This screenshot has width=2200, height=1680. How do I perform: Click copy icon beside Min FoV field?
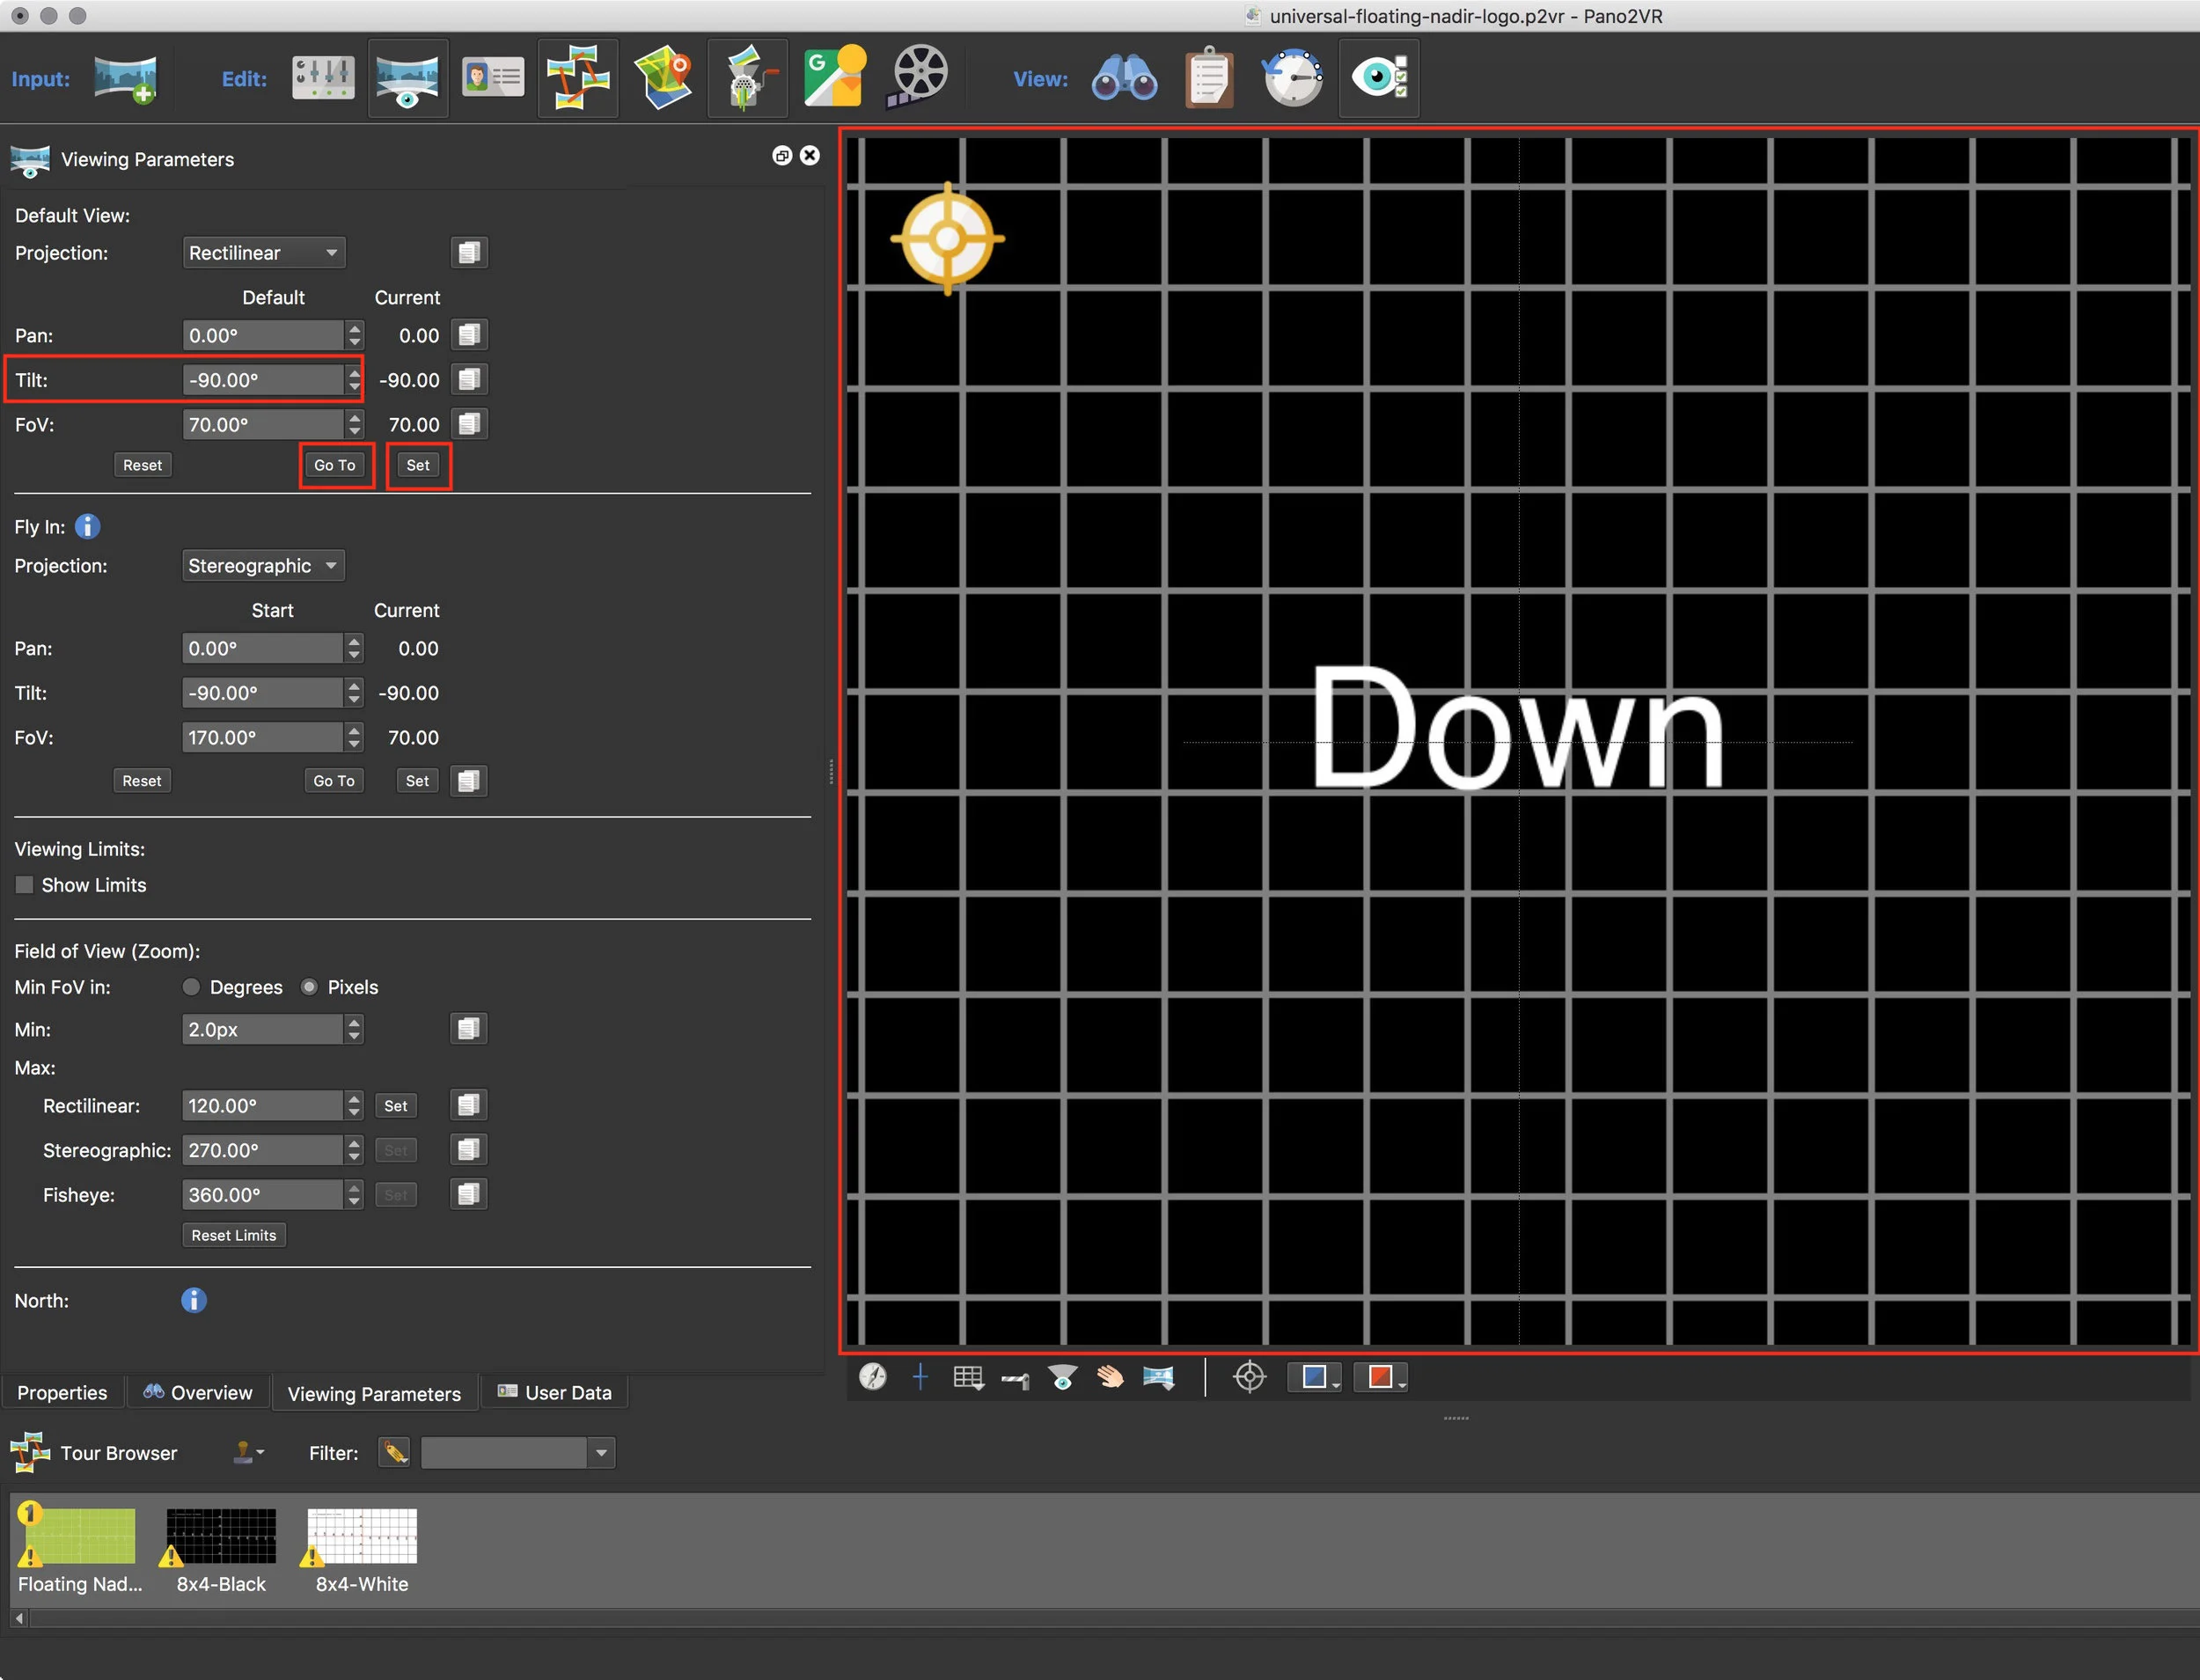pyautogui.click(x=468, y=1029)
